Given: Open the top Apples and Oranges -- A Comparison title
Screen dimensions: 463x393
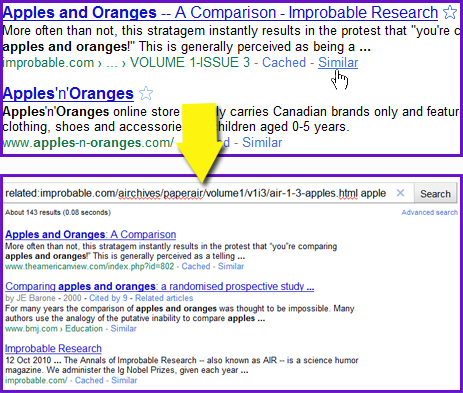Looking at the screenshot, I should (x=220, y=12).
